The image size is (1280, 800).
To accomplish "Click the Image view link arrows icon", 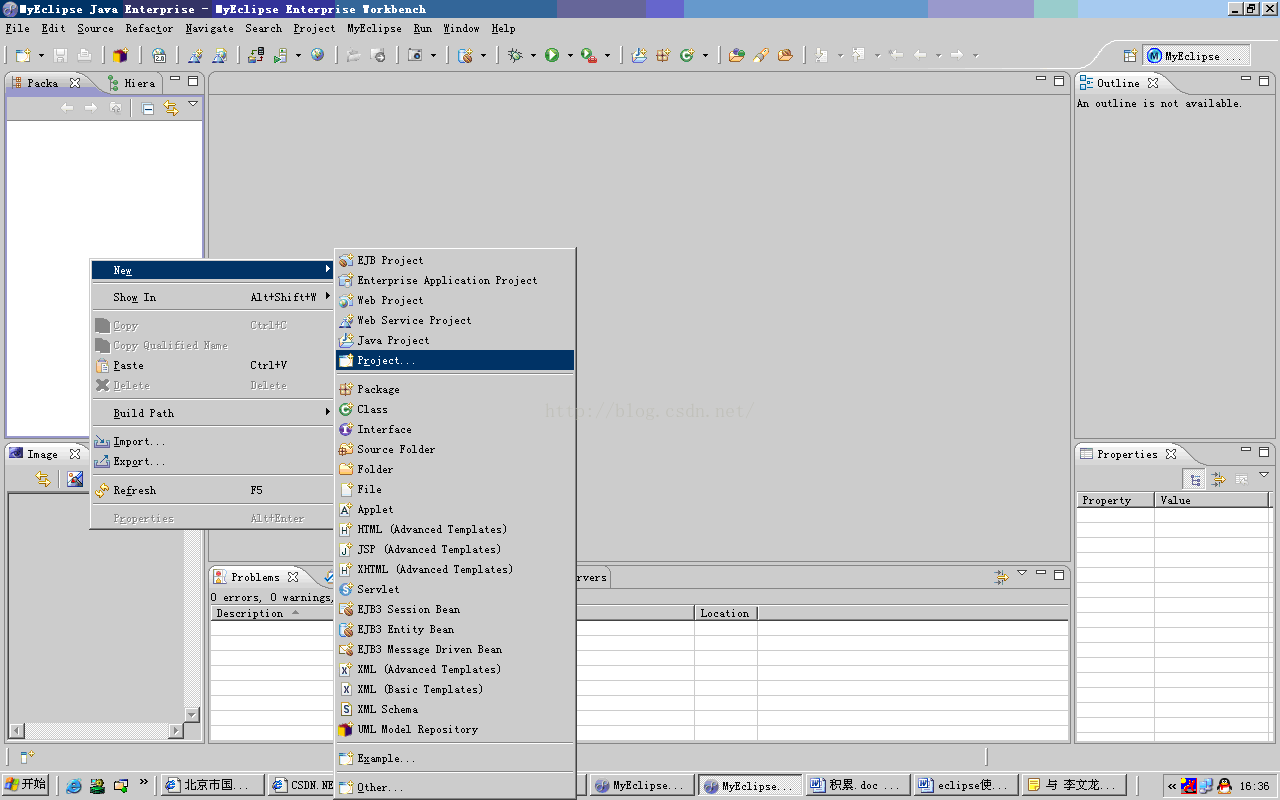I will (x=42, y=480).
